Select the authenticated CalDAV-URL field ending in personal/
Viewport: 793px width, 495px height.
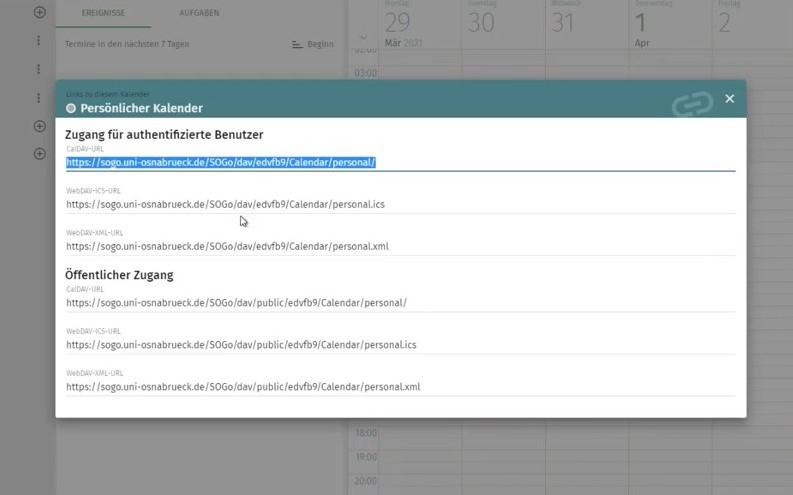(401, 162)
